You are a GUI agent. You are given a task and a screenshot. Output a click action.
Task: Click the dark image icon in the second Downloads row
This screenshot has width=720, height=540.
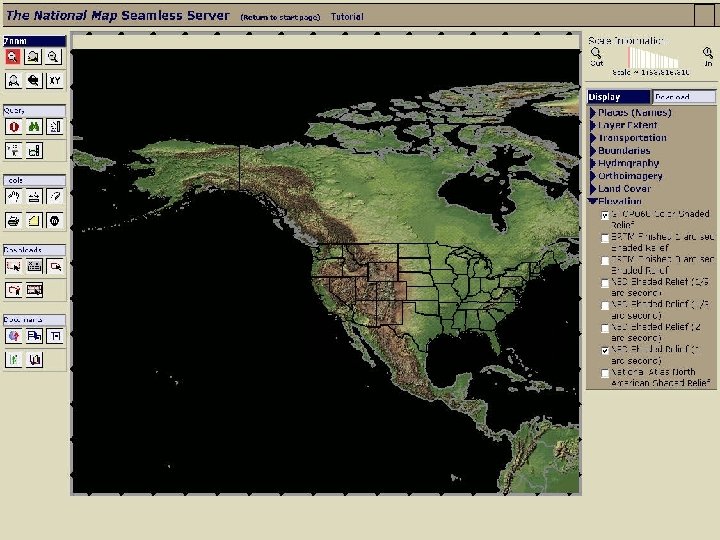(34, 290)
